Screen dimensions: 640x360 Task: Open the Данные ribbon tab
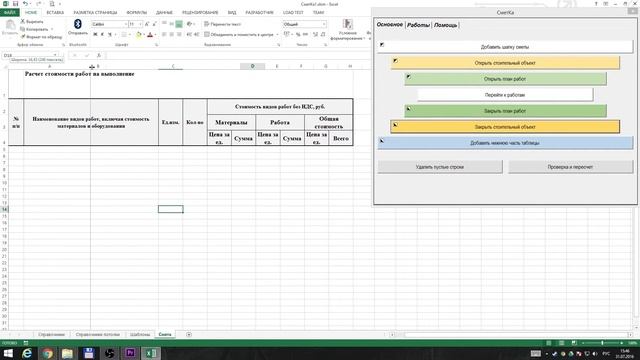(x=164, y=12)
